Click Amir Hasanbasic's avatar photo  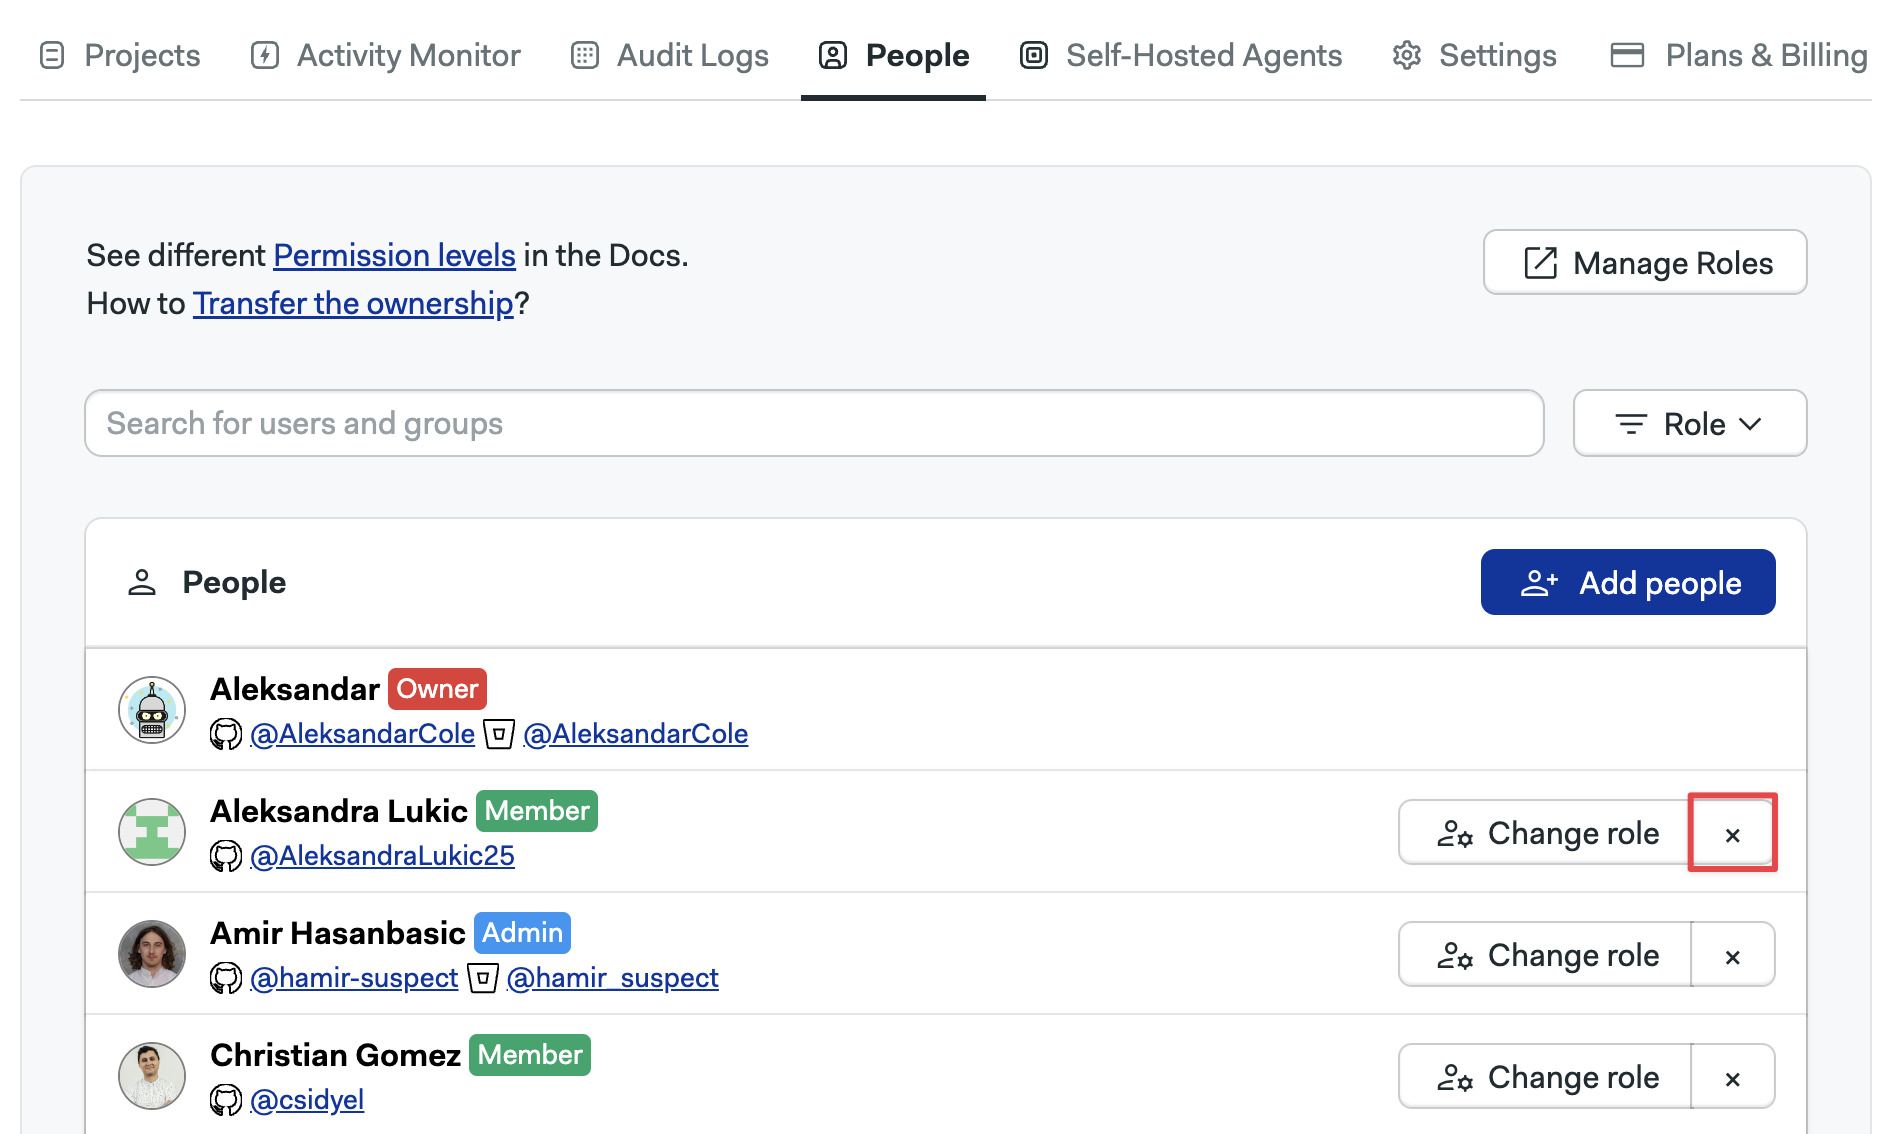[152, 954]
